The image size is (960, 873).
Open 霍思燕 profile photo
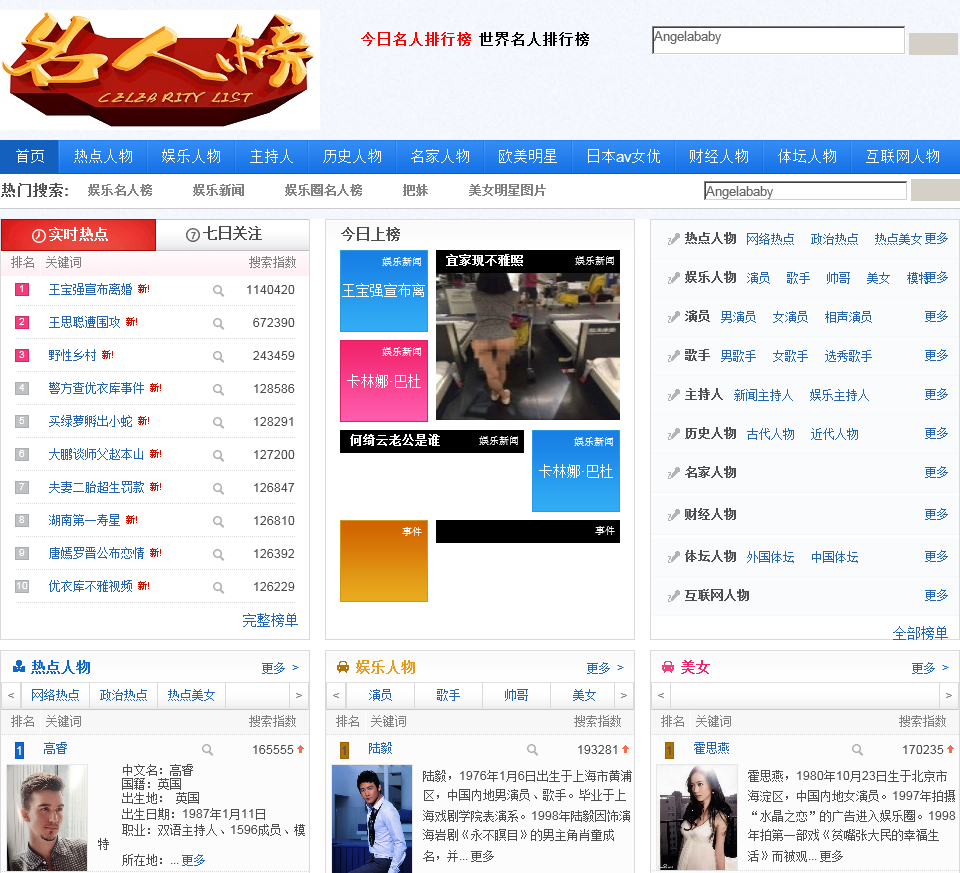pos(697,817)
